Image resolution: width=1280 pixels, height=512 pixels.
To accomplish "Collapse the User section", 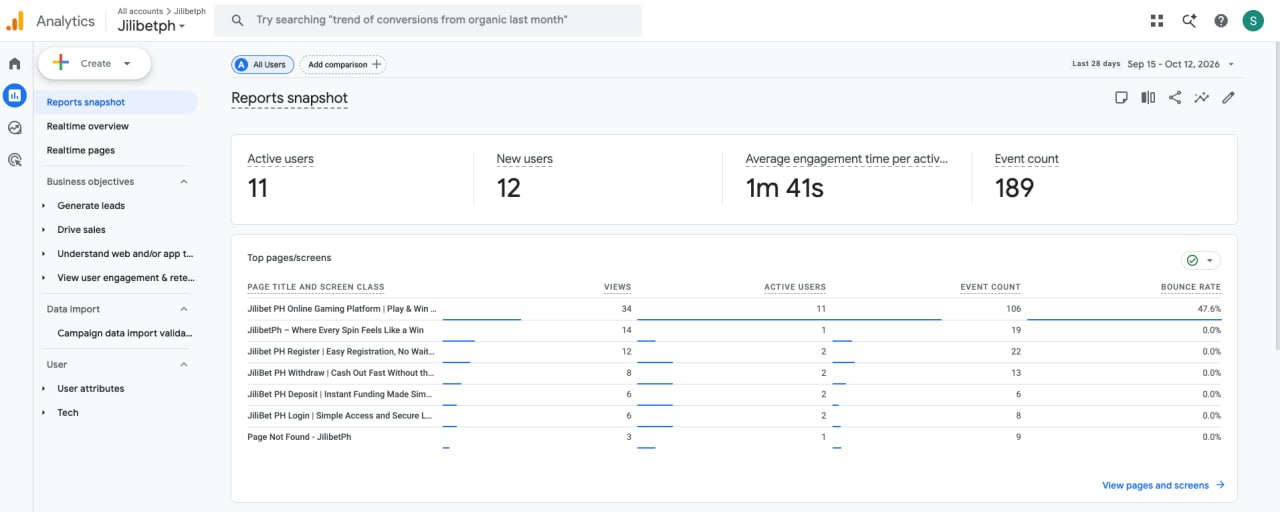I will [184, 364].
